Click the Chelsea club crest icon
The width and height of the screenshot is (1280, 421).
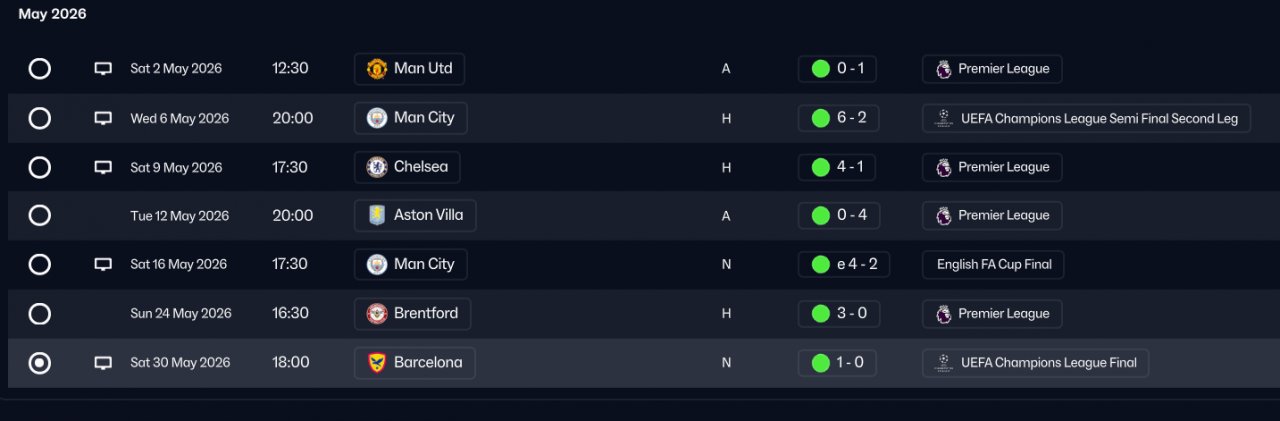coord(377,167)
